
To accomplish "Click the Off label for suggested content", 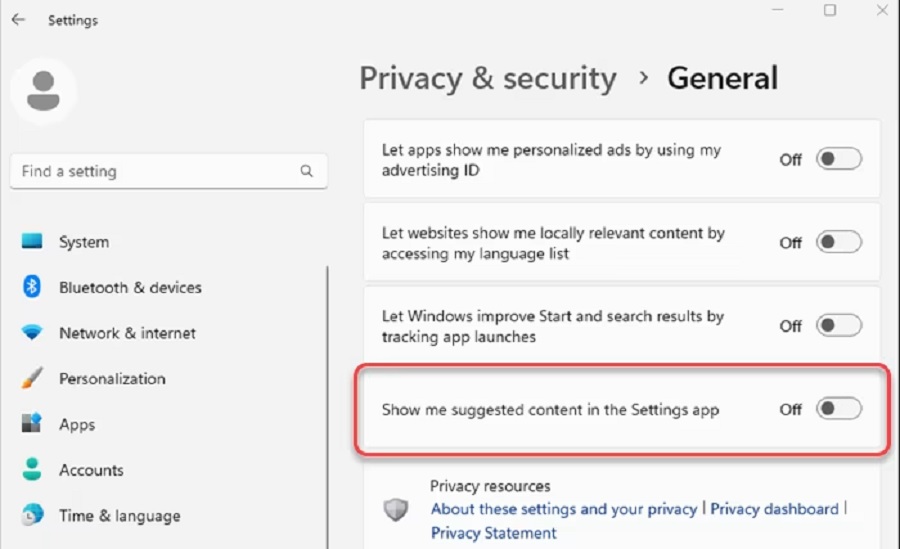I will pyautogui.click(x=790, y=409).
